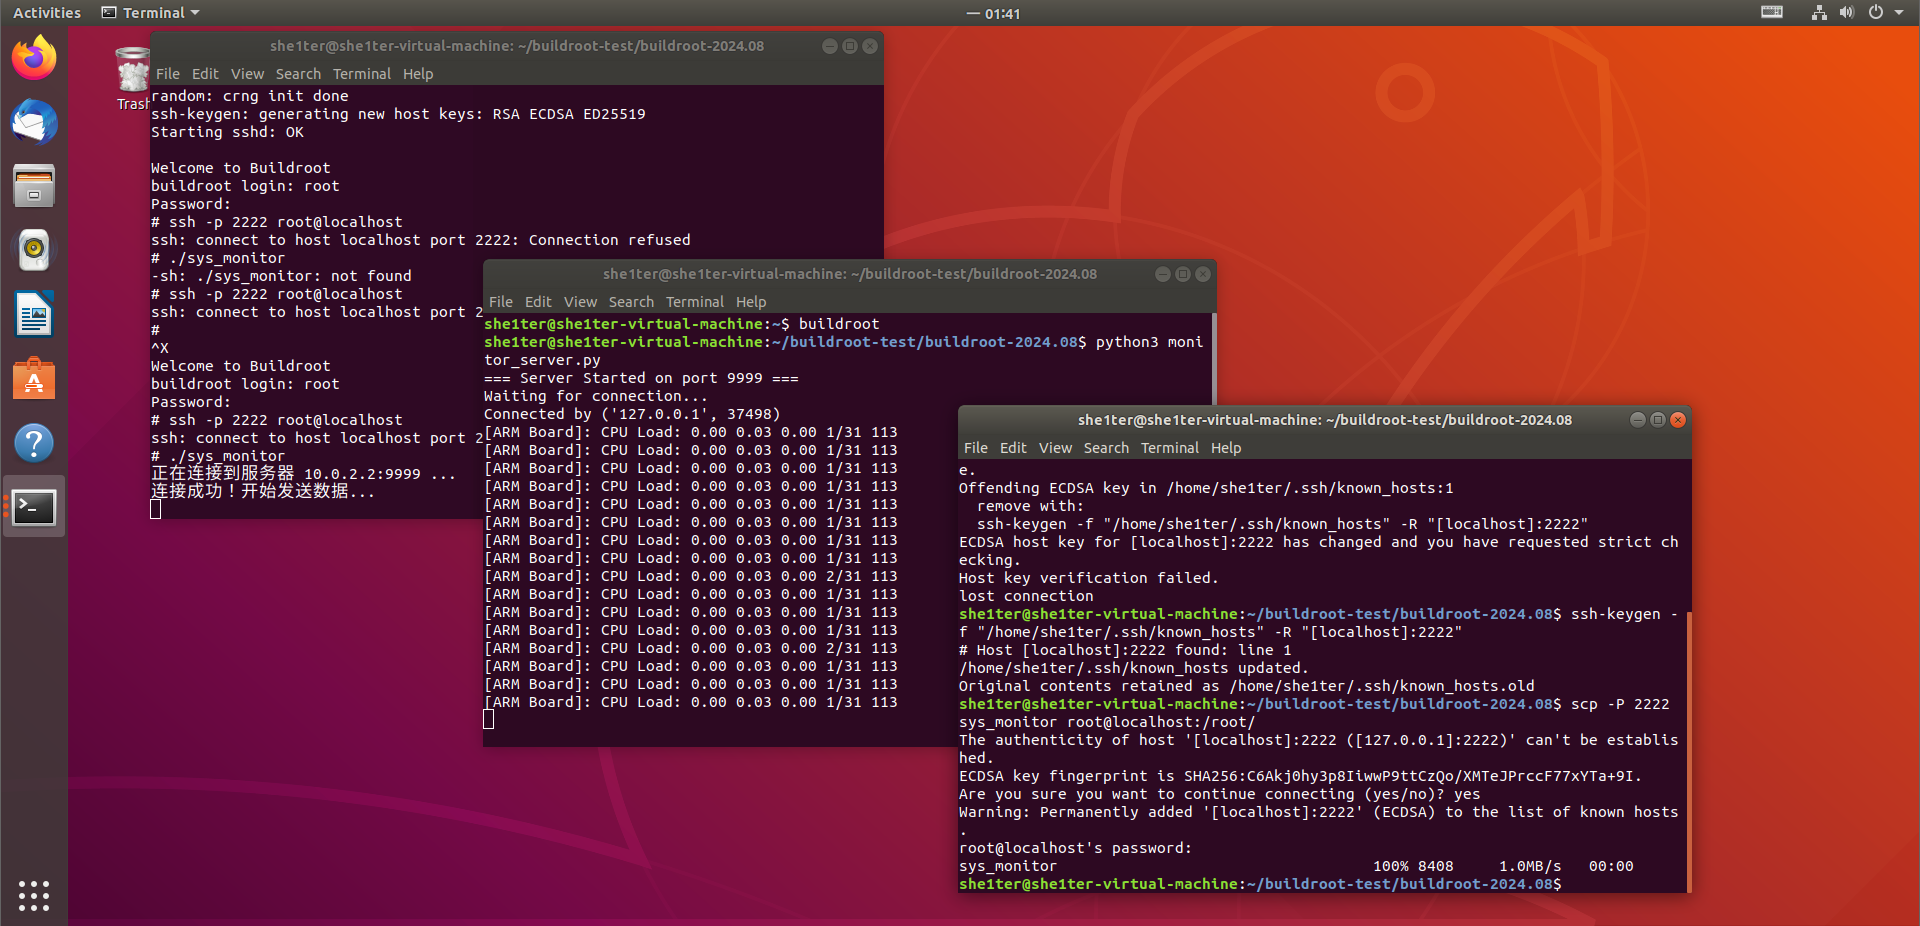1920x926 pixels.
Task: Expand the system menu arrow
Action: click(1899, 13)
